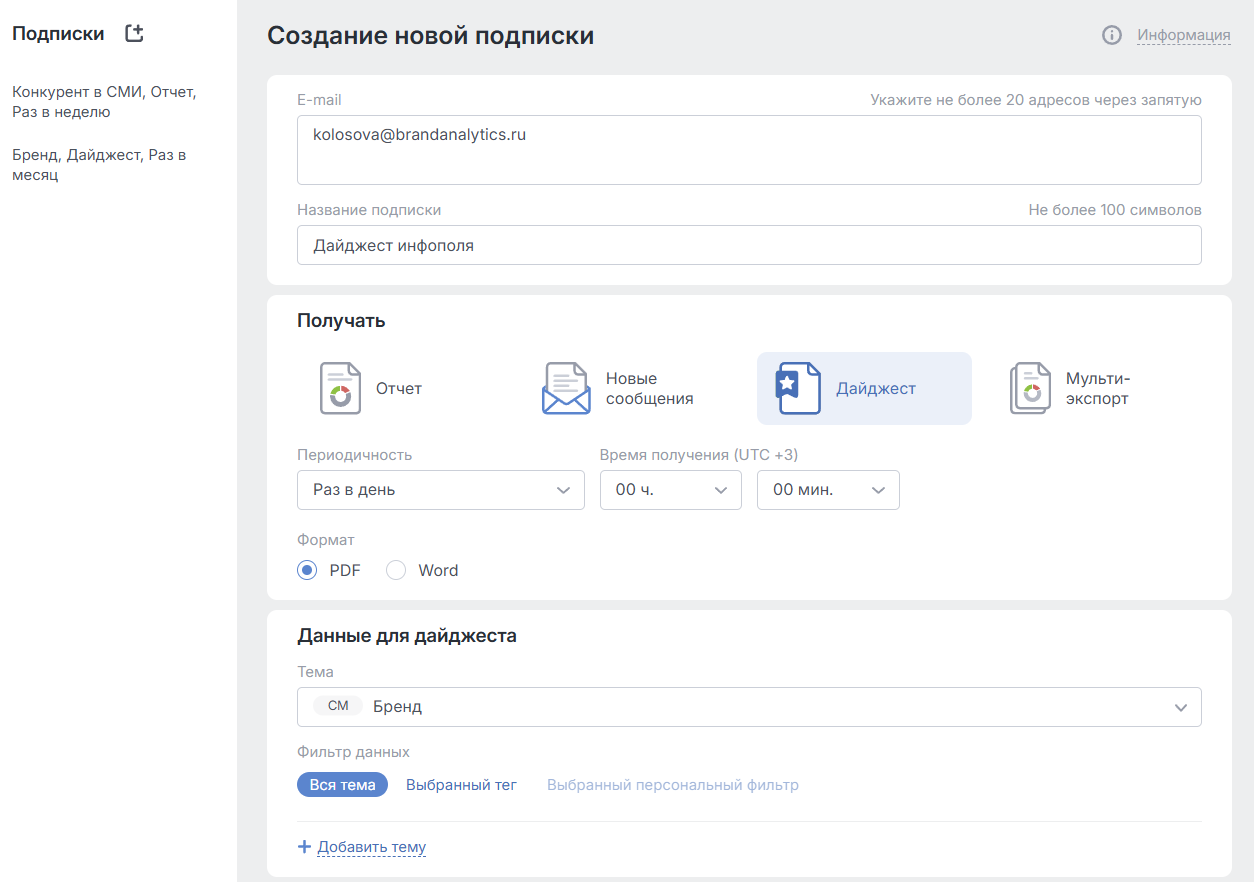This screenshot has height=882, width=1254.
Task: Switch to Выбранный тег filter
Action: (x=461, y=785)
